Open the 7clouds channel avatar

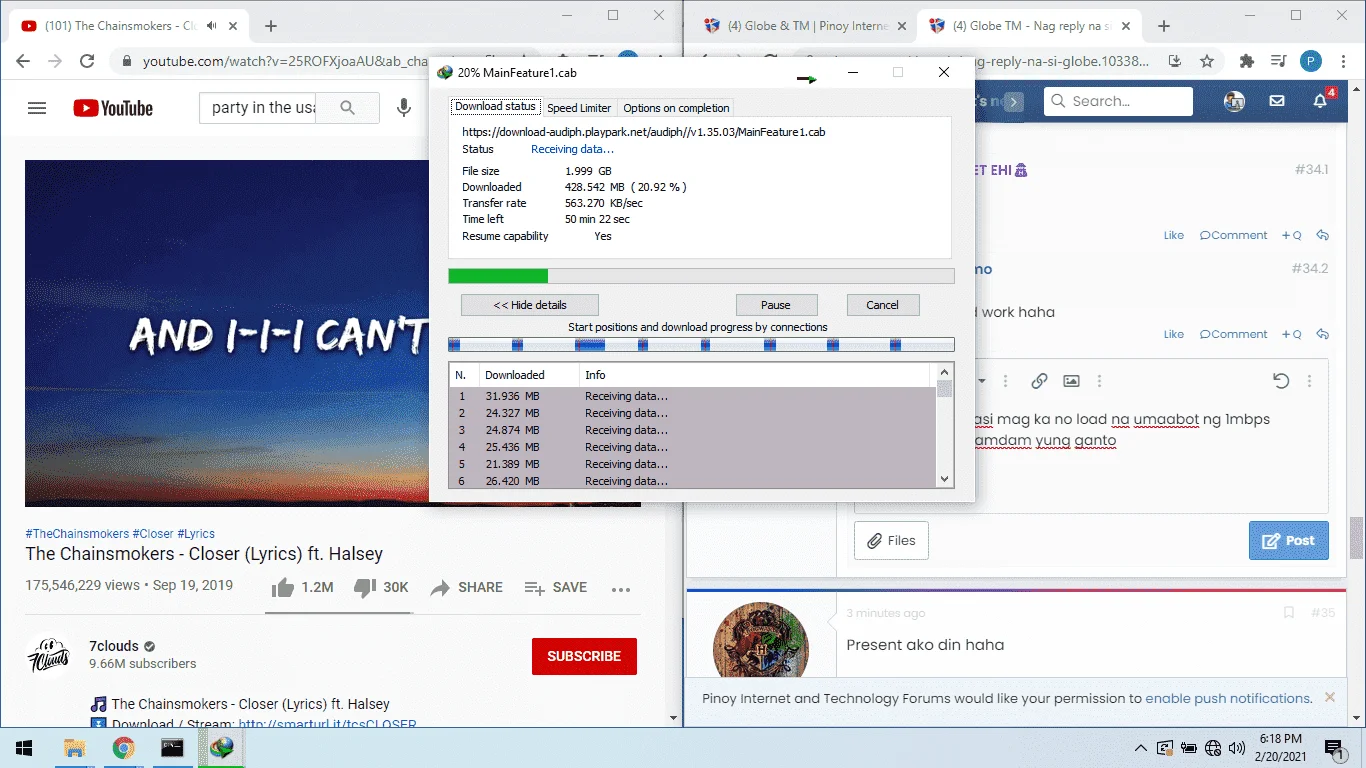click(48, 656)
